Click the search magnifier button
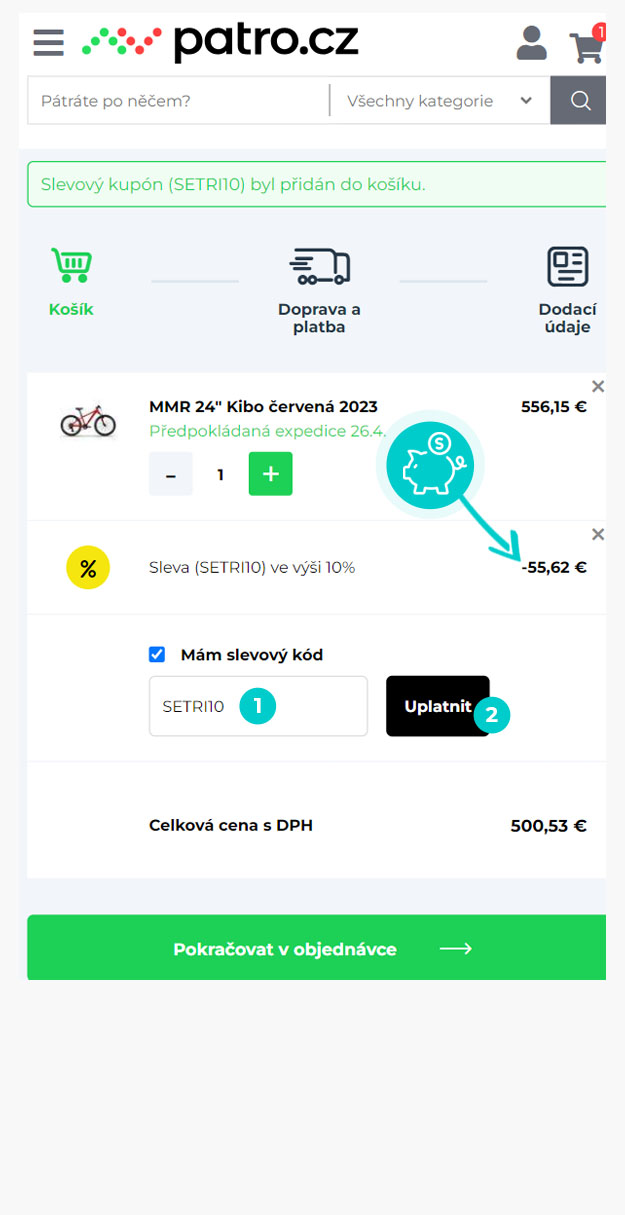625x1215 pixels. coord(579,100)
